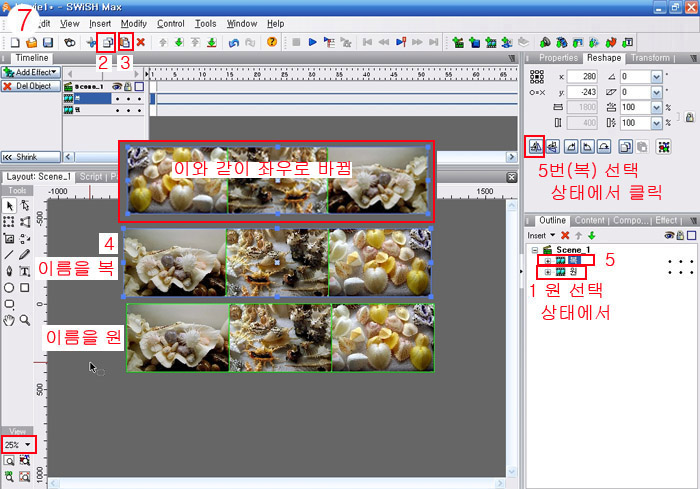Click the red X Delete toolbar icon

[141, 42]
